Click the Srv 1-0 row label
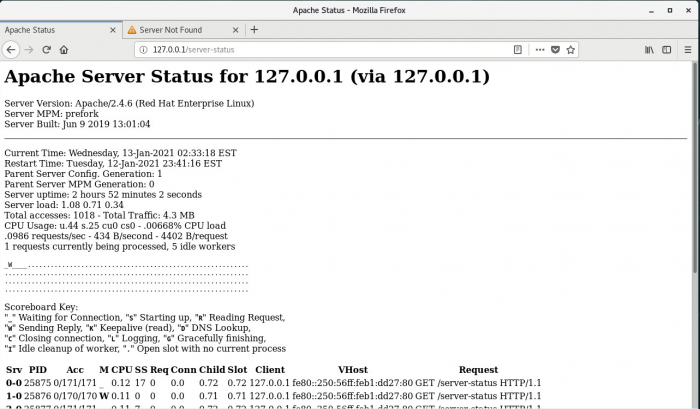This screenshot has height=409, width=700. (x=14, y=396)
